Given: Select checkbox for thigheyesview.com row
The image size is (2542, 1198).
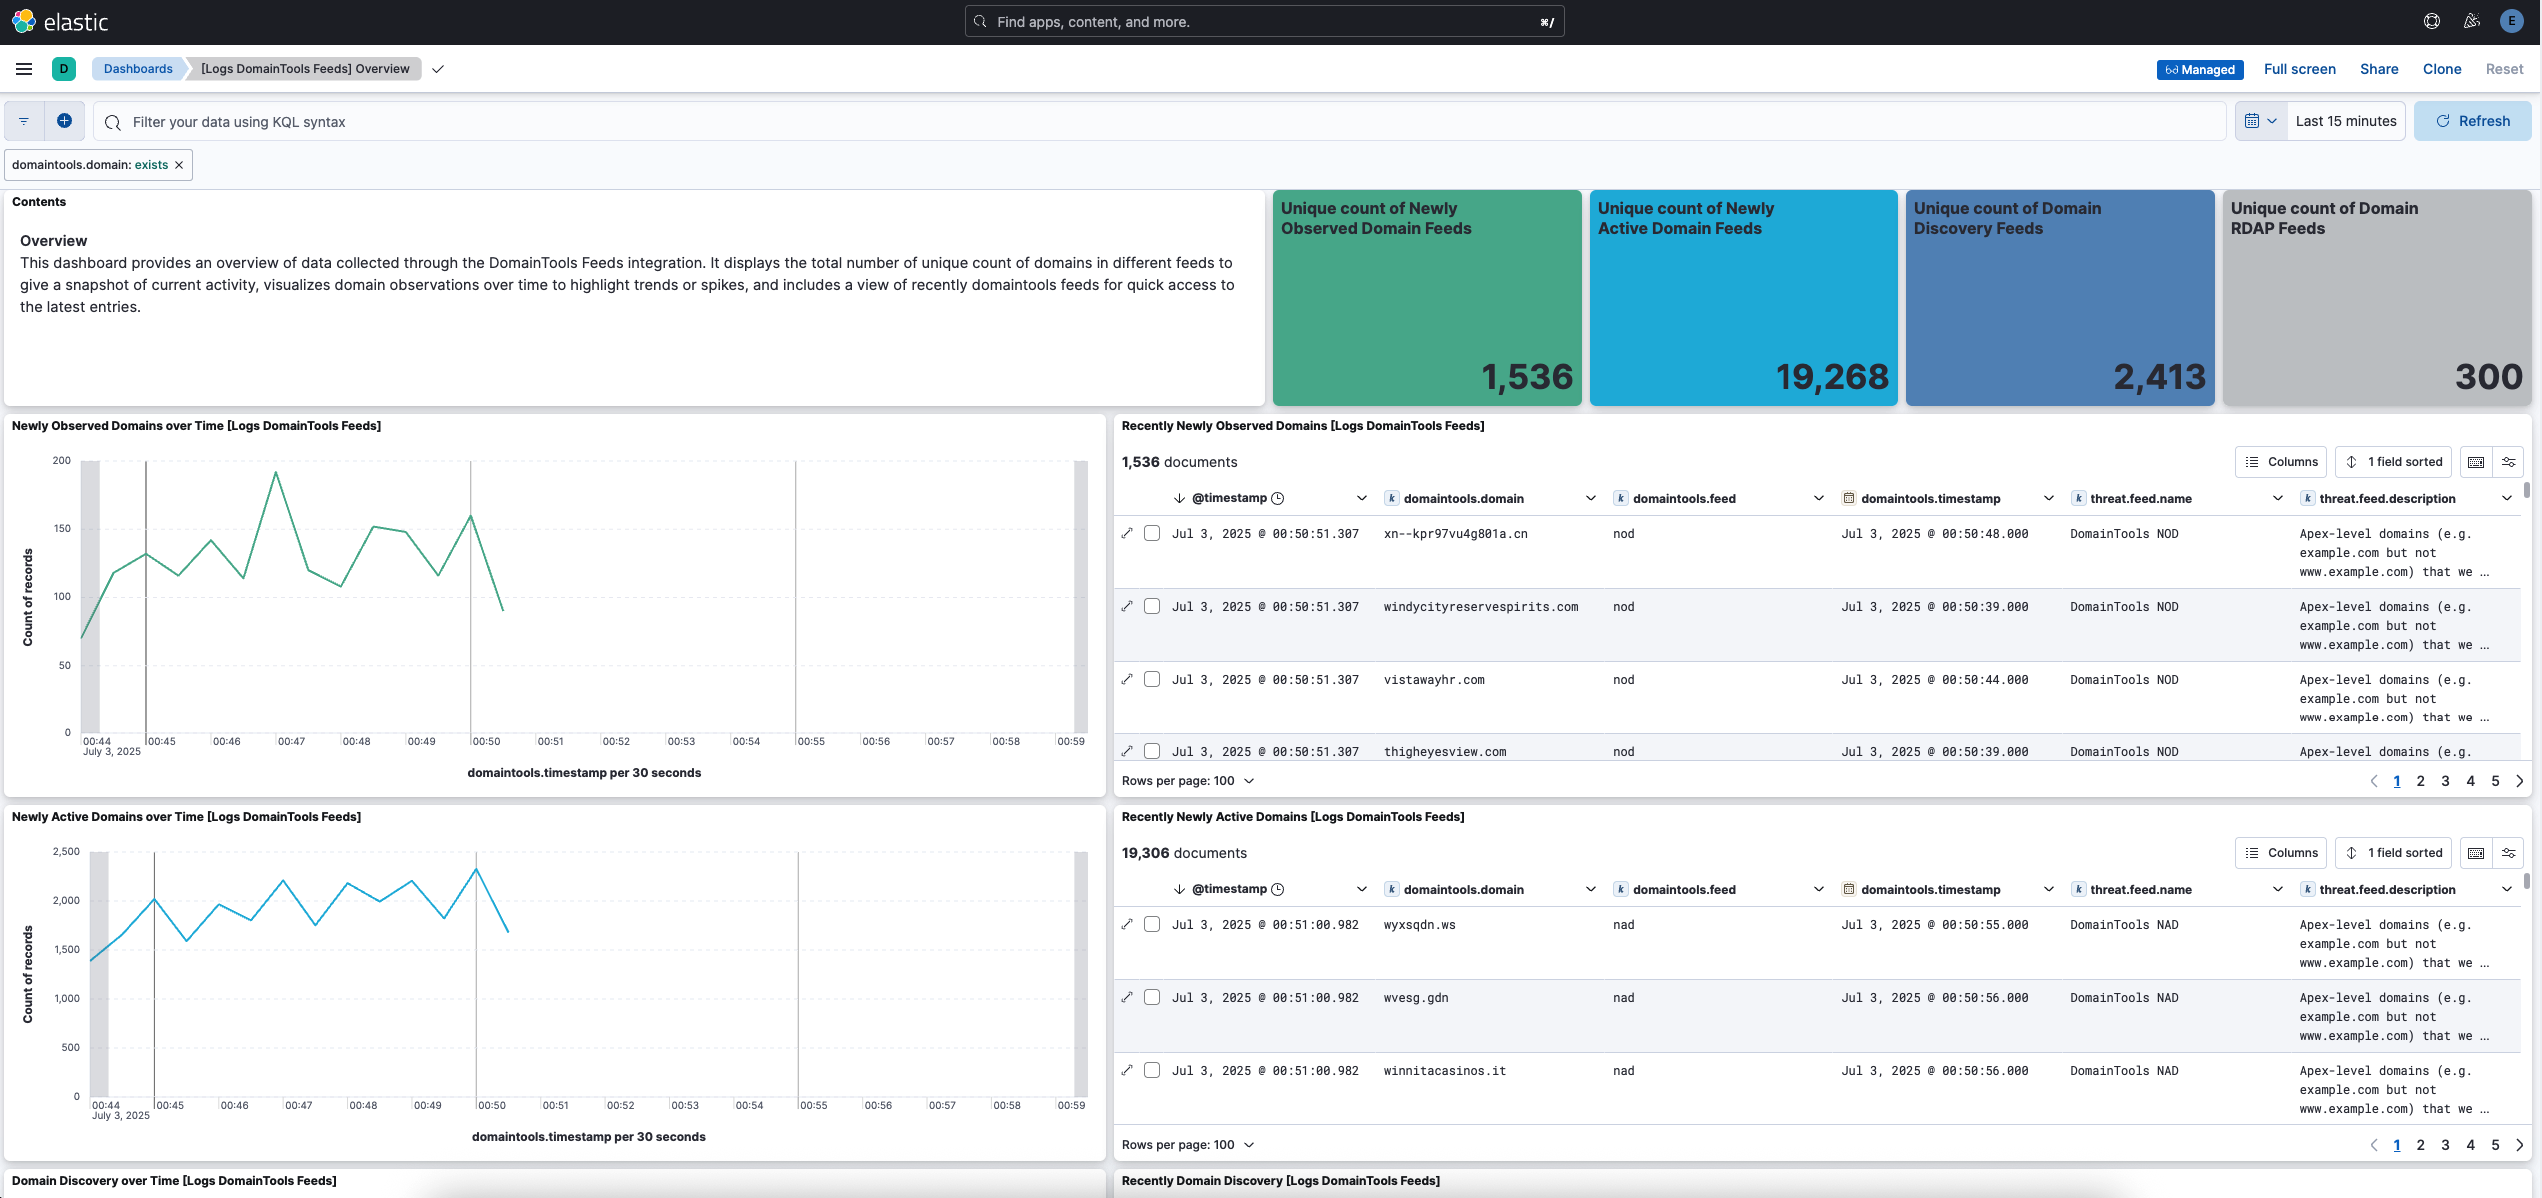Looking at the screenshot, I should [x=1152, y=751].
